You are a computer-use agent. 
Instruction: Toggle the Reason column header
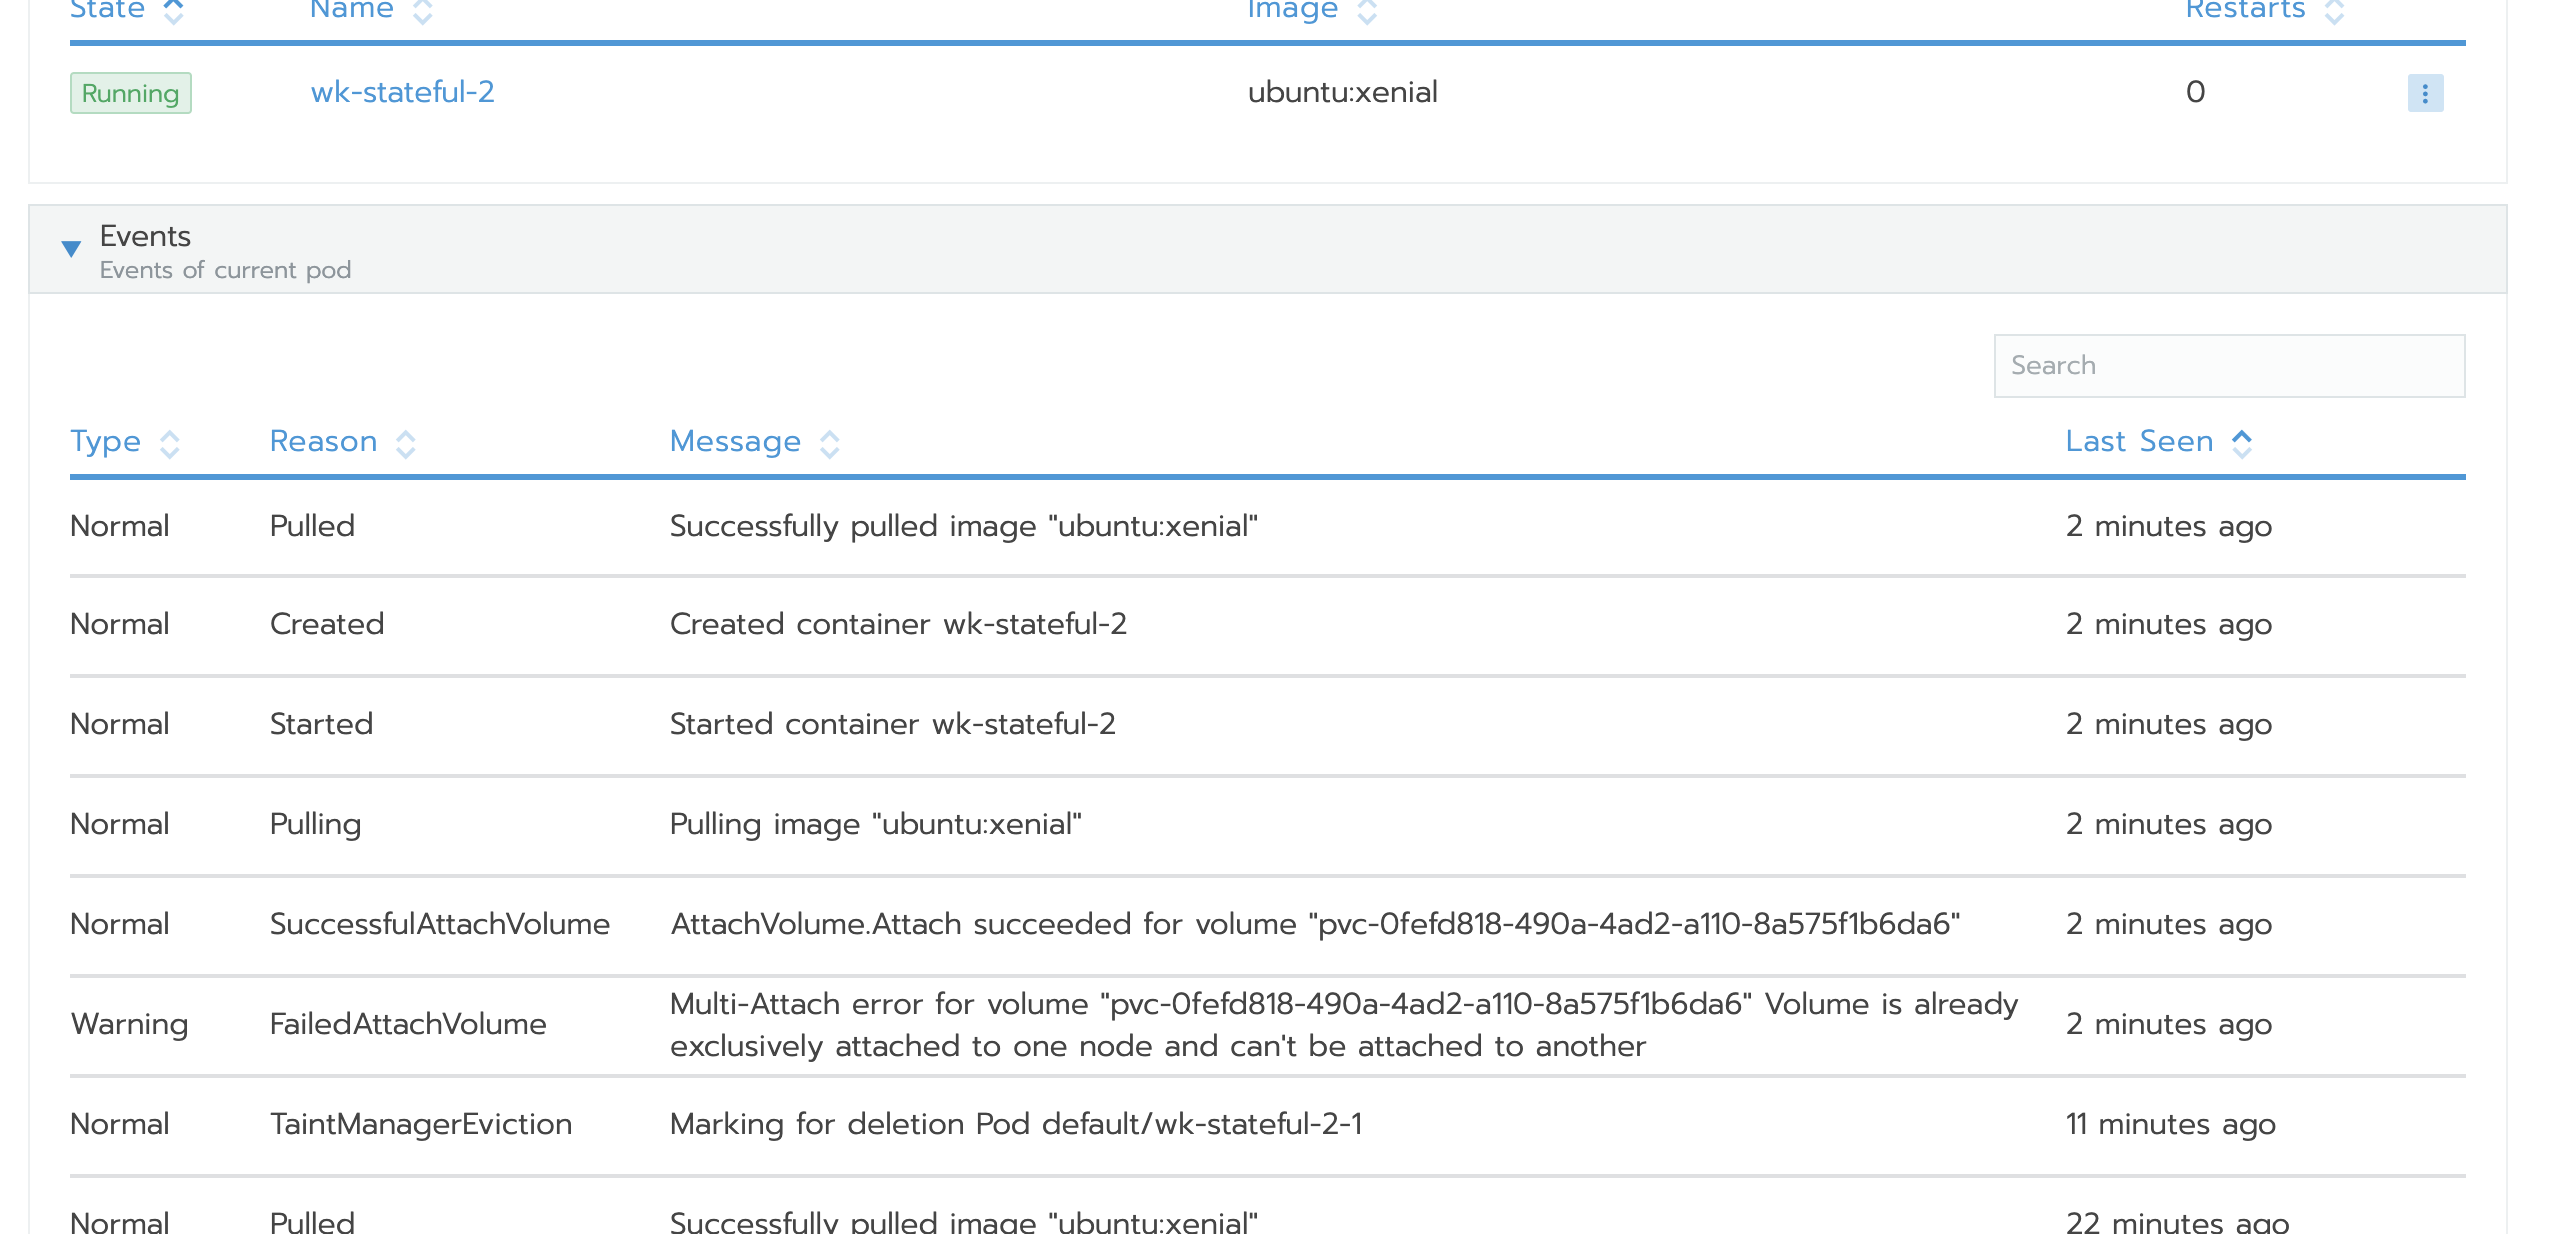point(324,442)
